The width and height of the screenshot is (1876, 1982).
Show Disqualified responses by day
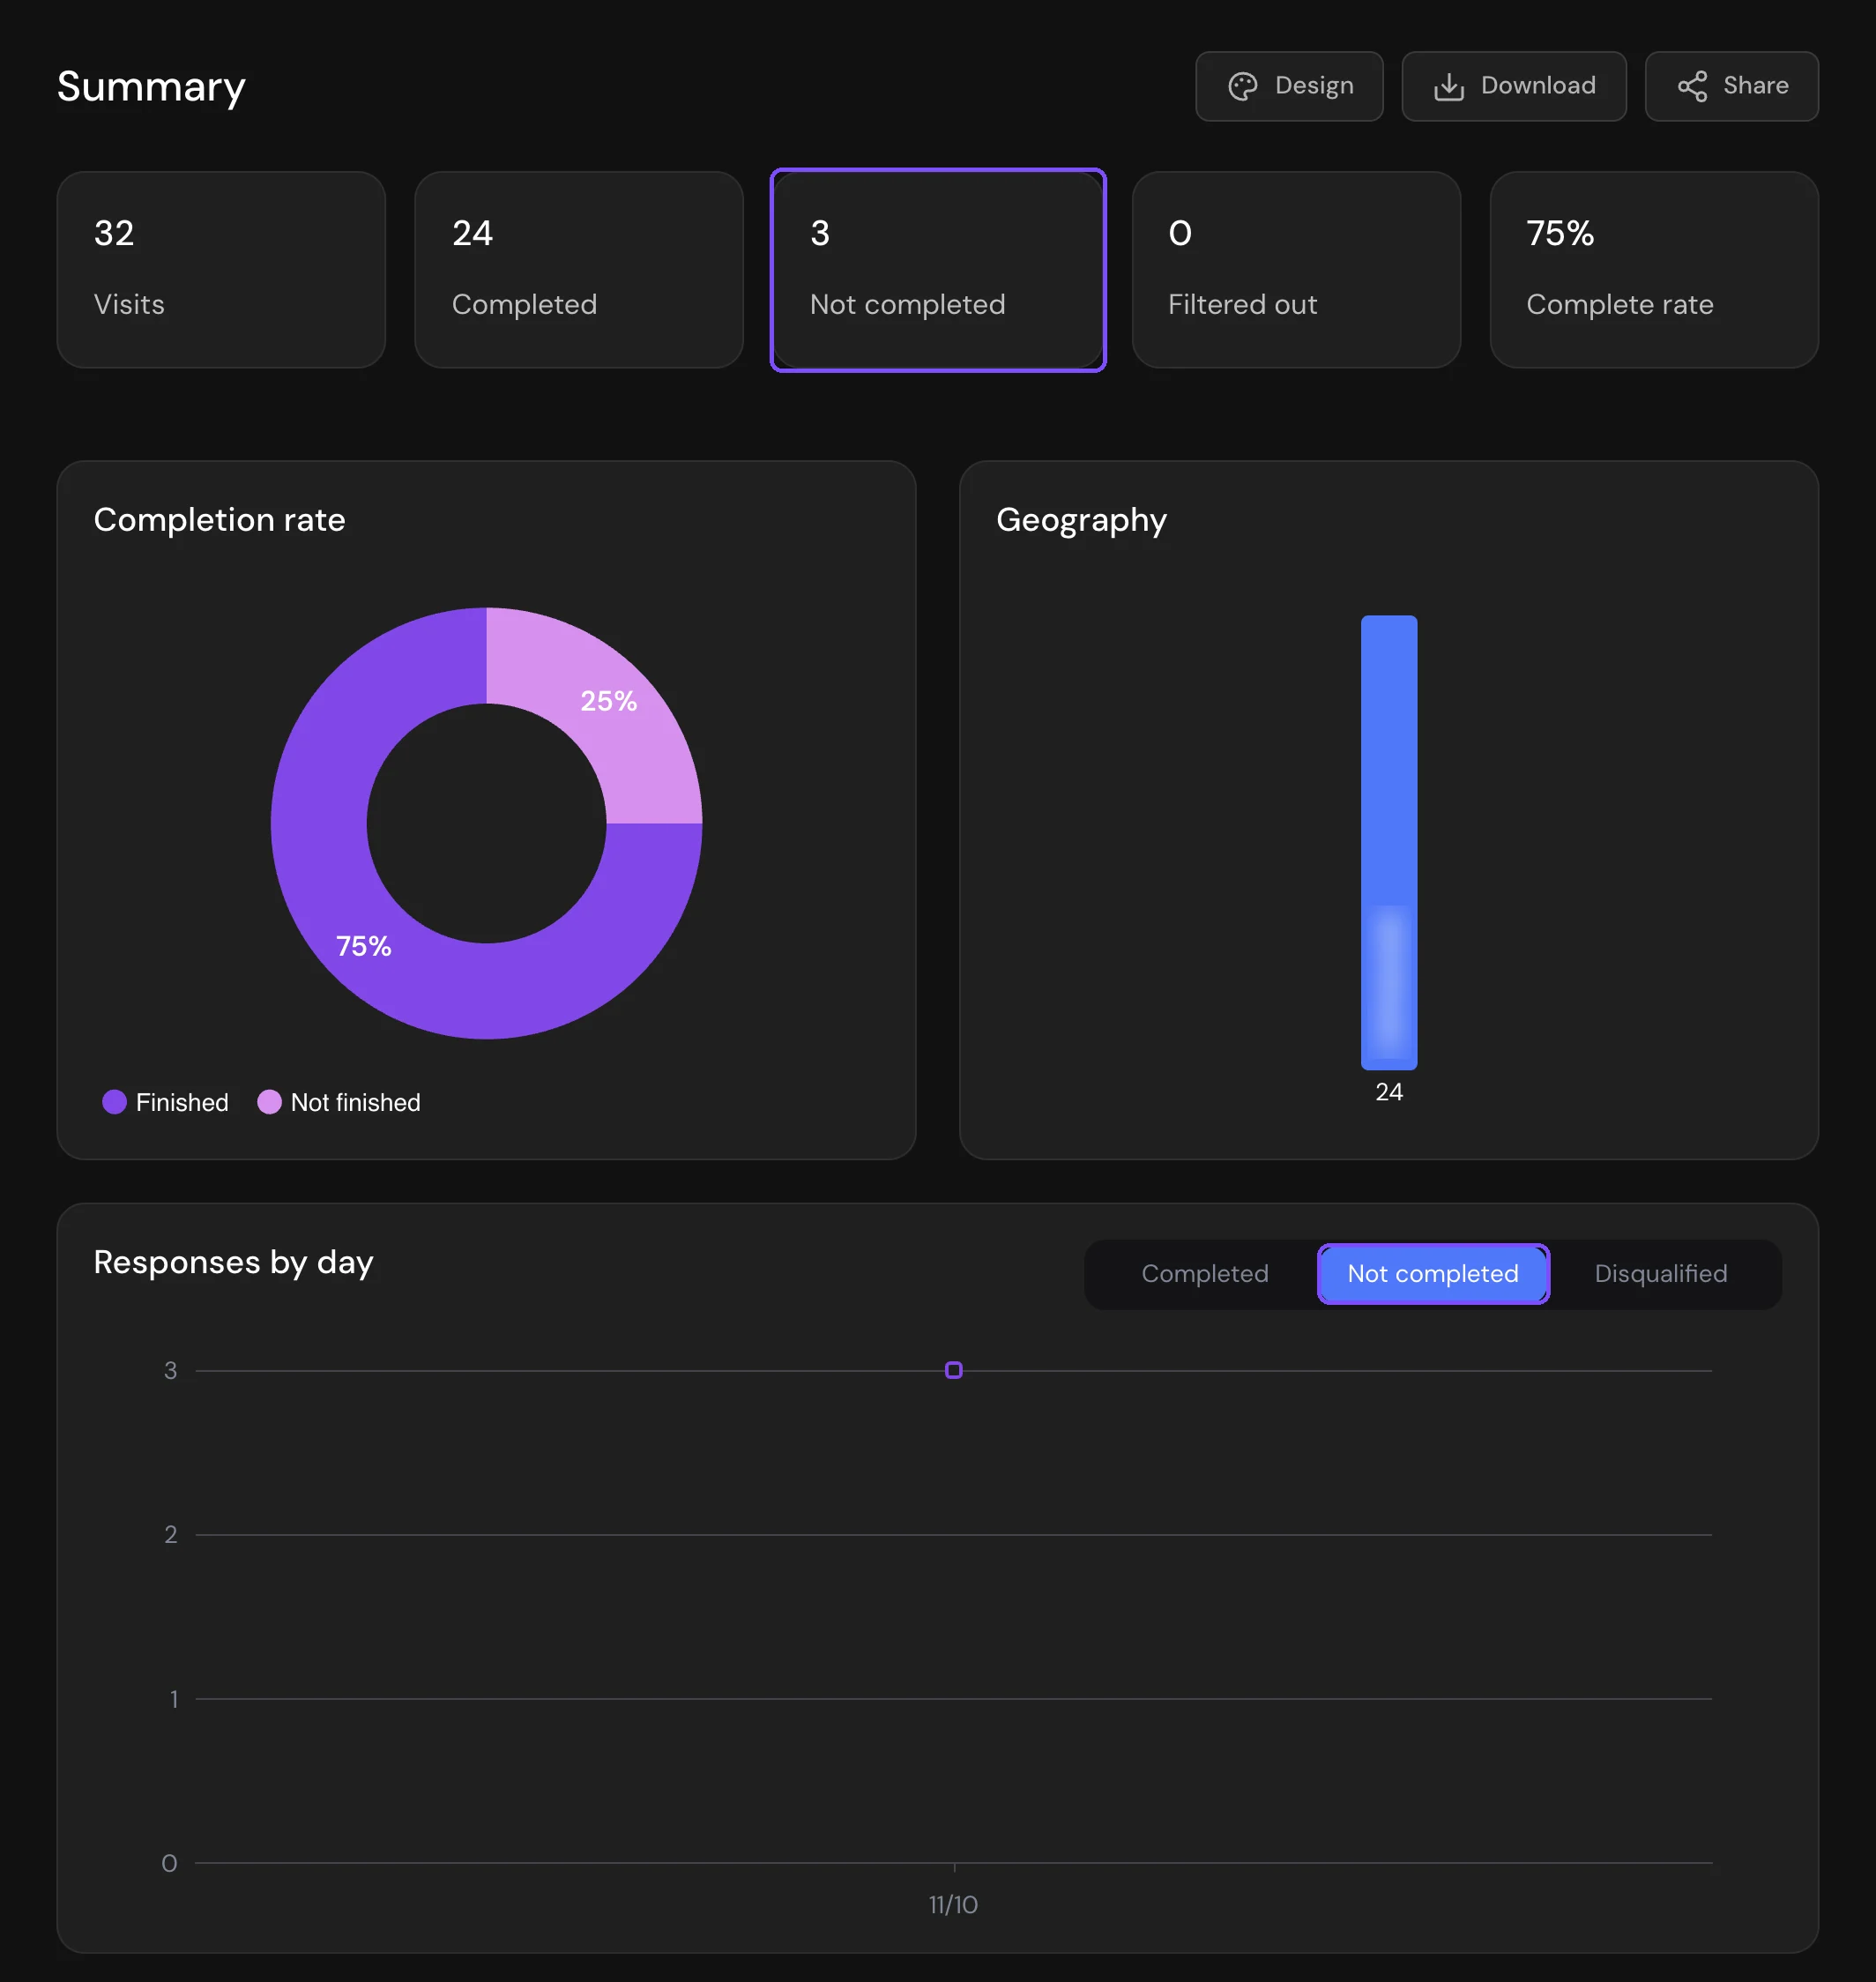1660,1273
